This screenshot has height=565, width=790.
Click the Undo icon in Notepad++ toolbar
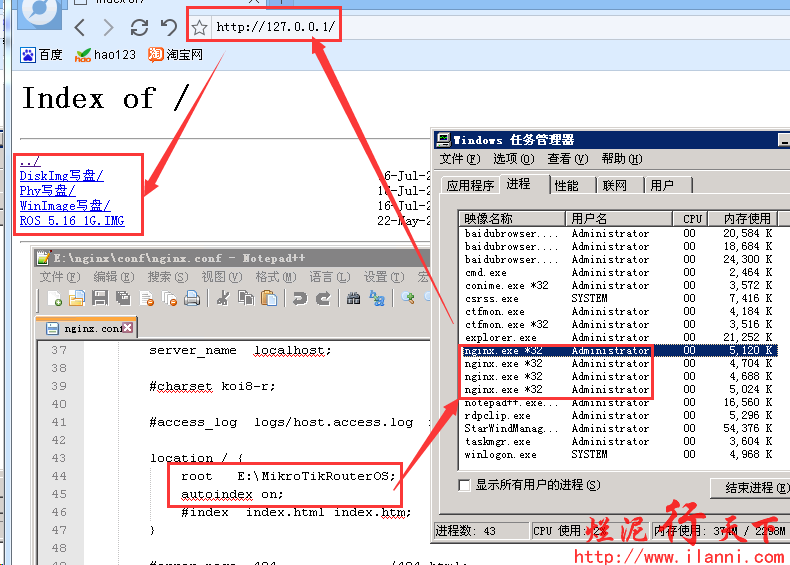(299, 298)
